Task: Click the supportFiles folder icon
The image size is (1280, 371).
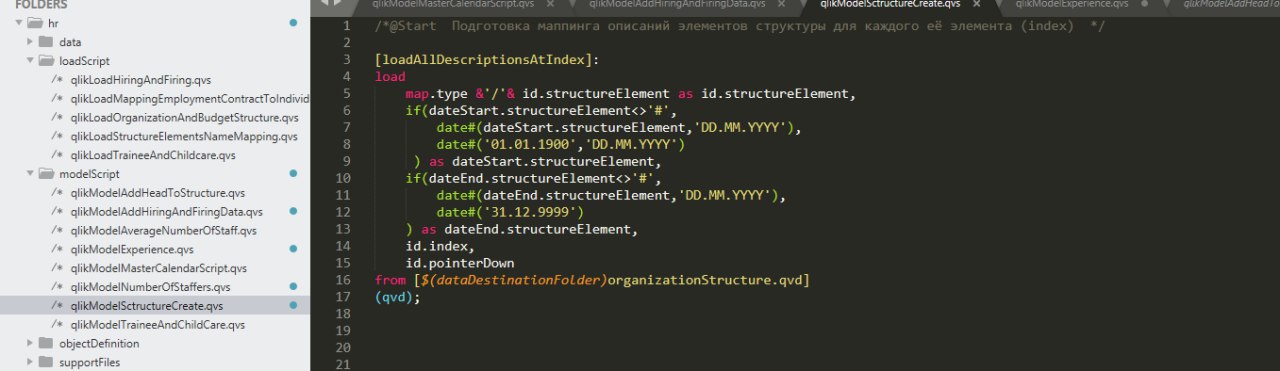Action: (46, 362)
